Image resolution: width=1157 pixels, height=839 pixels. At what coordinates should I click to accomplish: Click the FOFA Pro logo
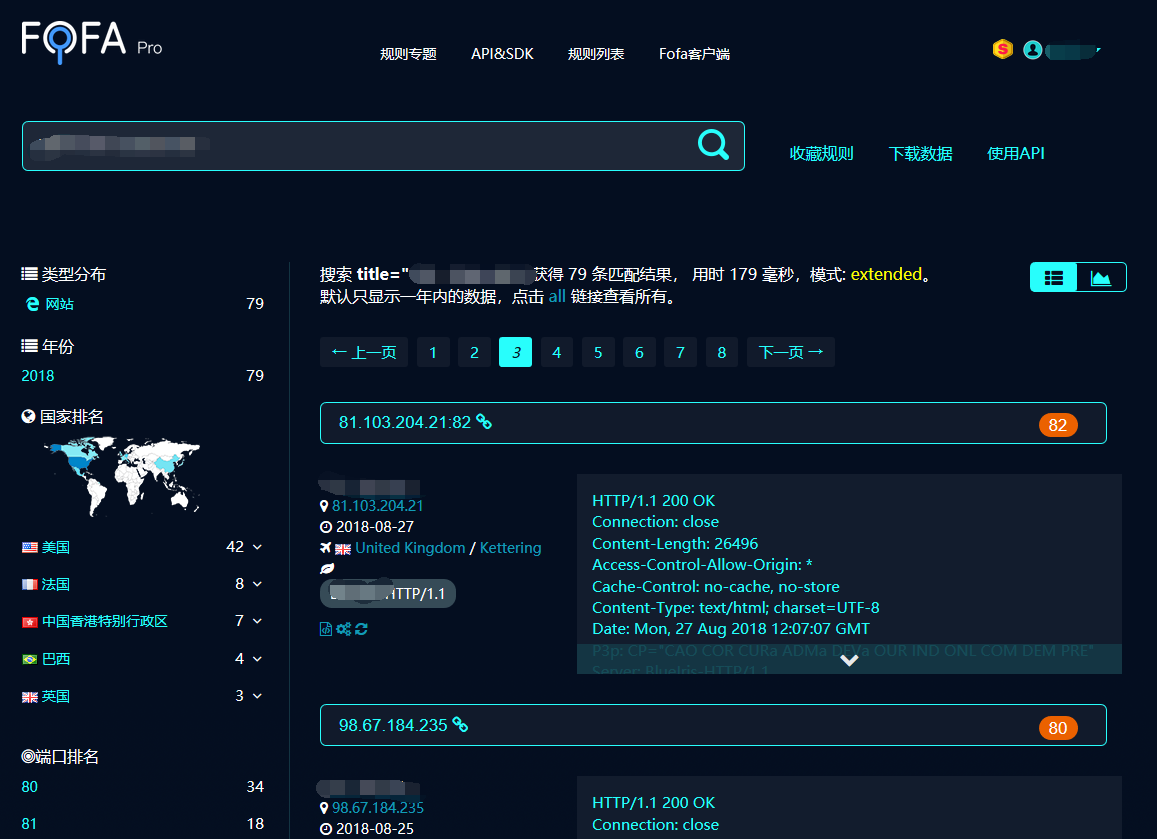(x=91, y=41)
